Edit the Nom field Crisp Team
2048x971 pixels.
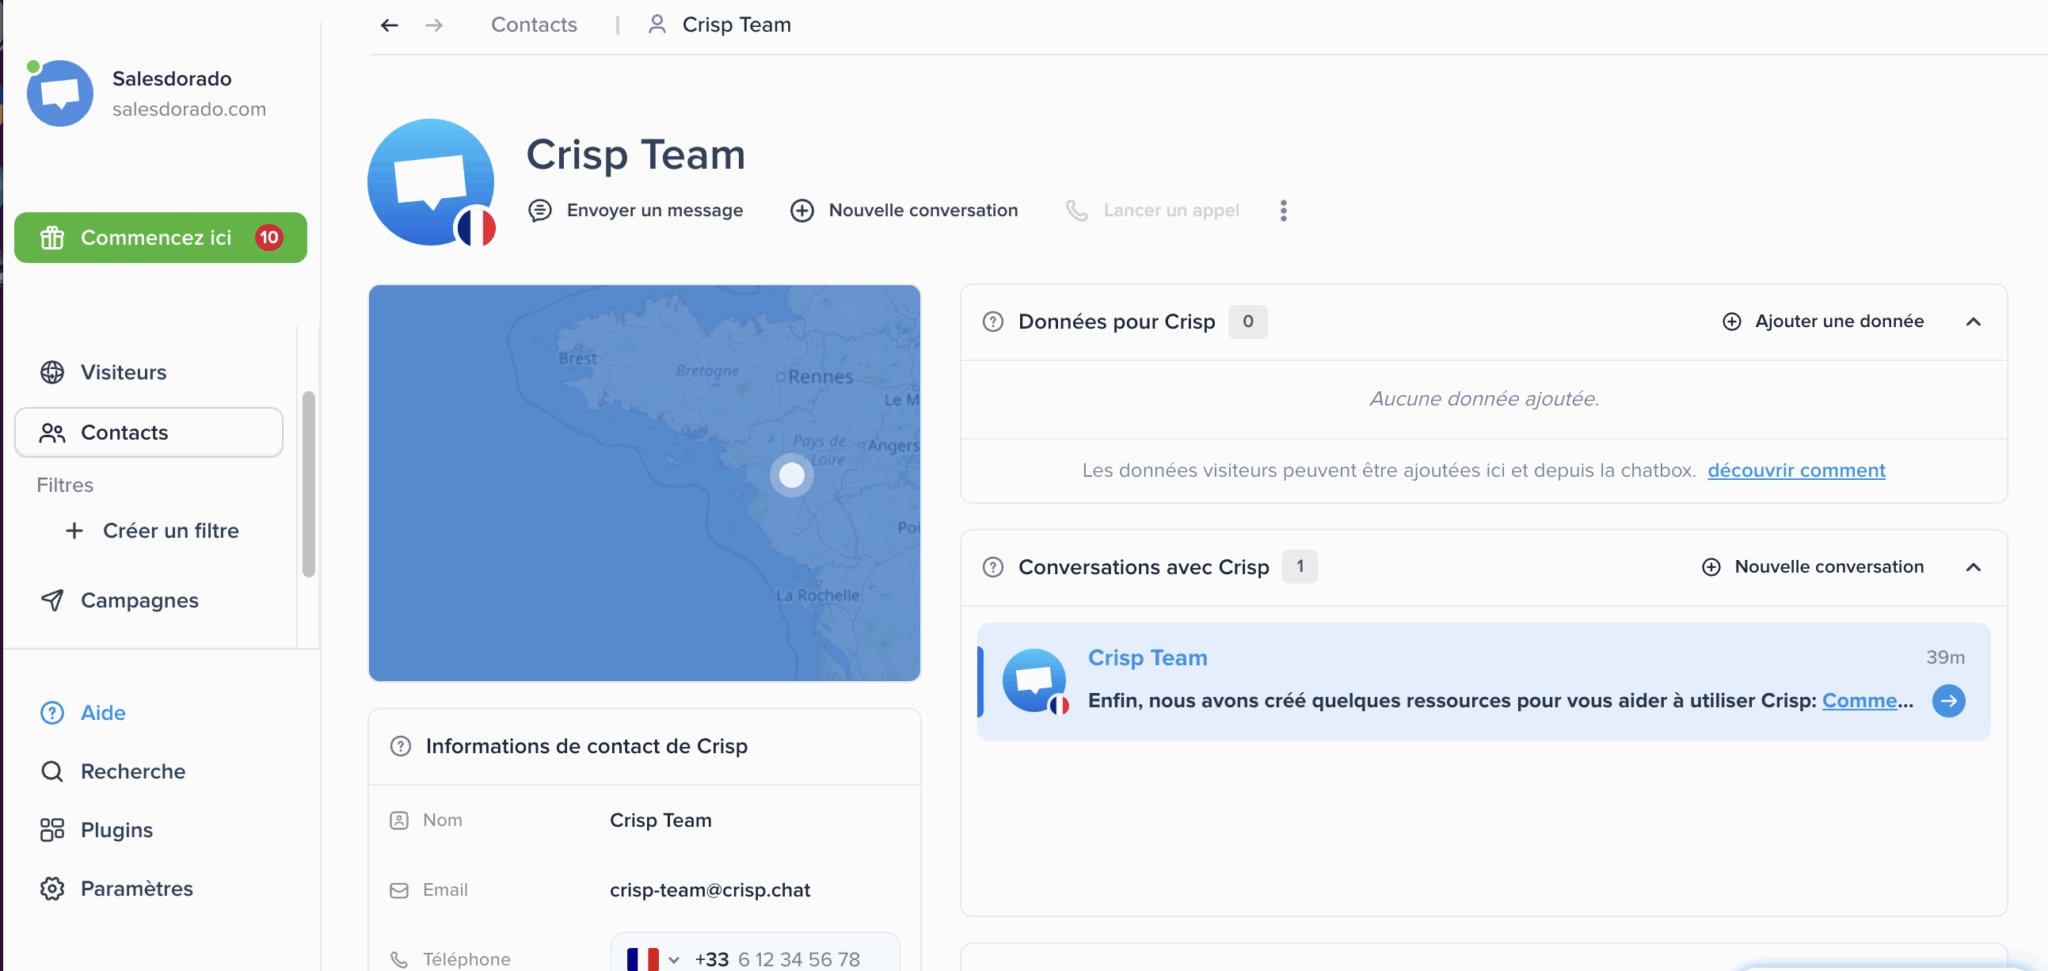[661, 820]
